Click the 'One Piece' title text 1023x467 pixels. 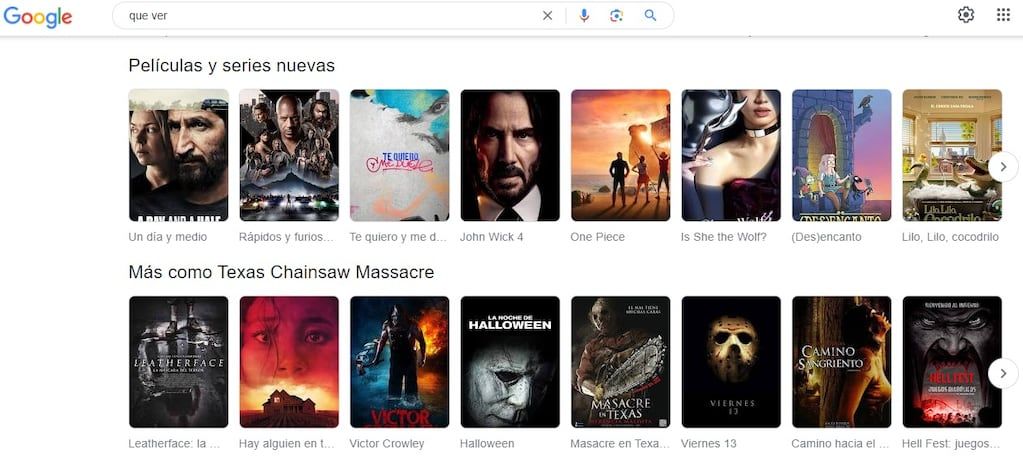click(598, 237)
